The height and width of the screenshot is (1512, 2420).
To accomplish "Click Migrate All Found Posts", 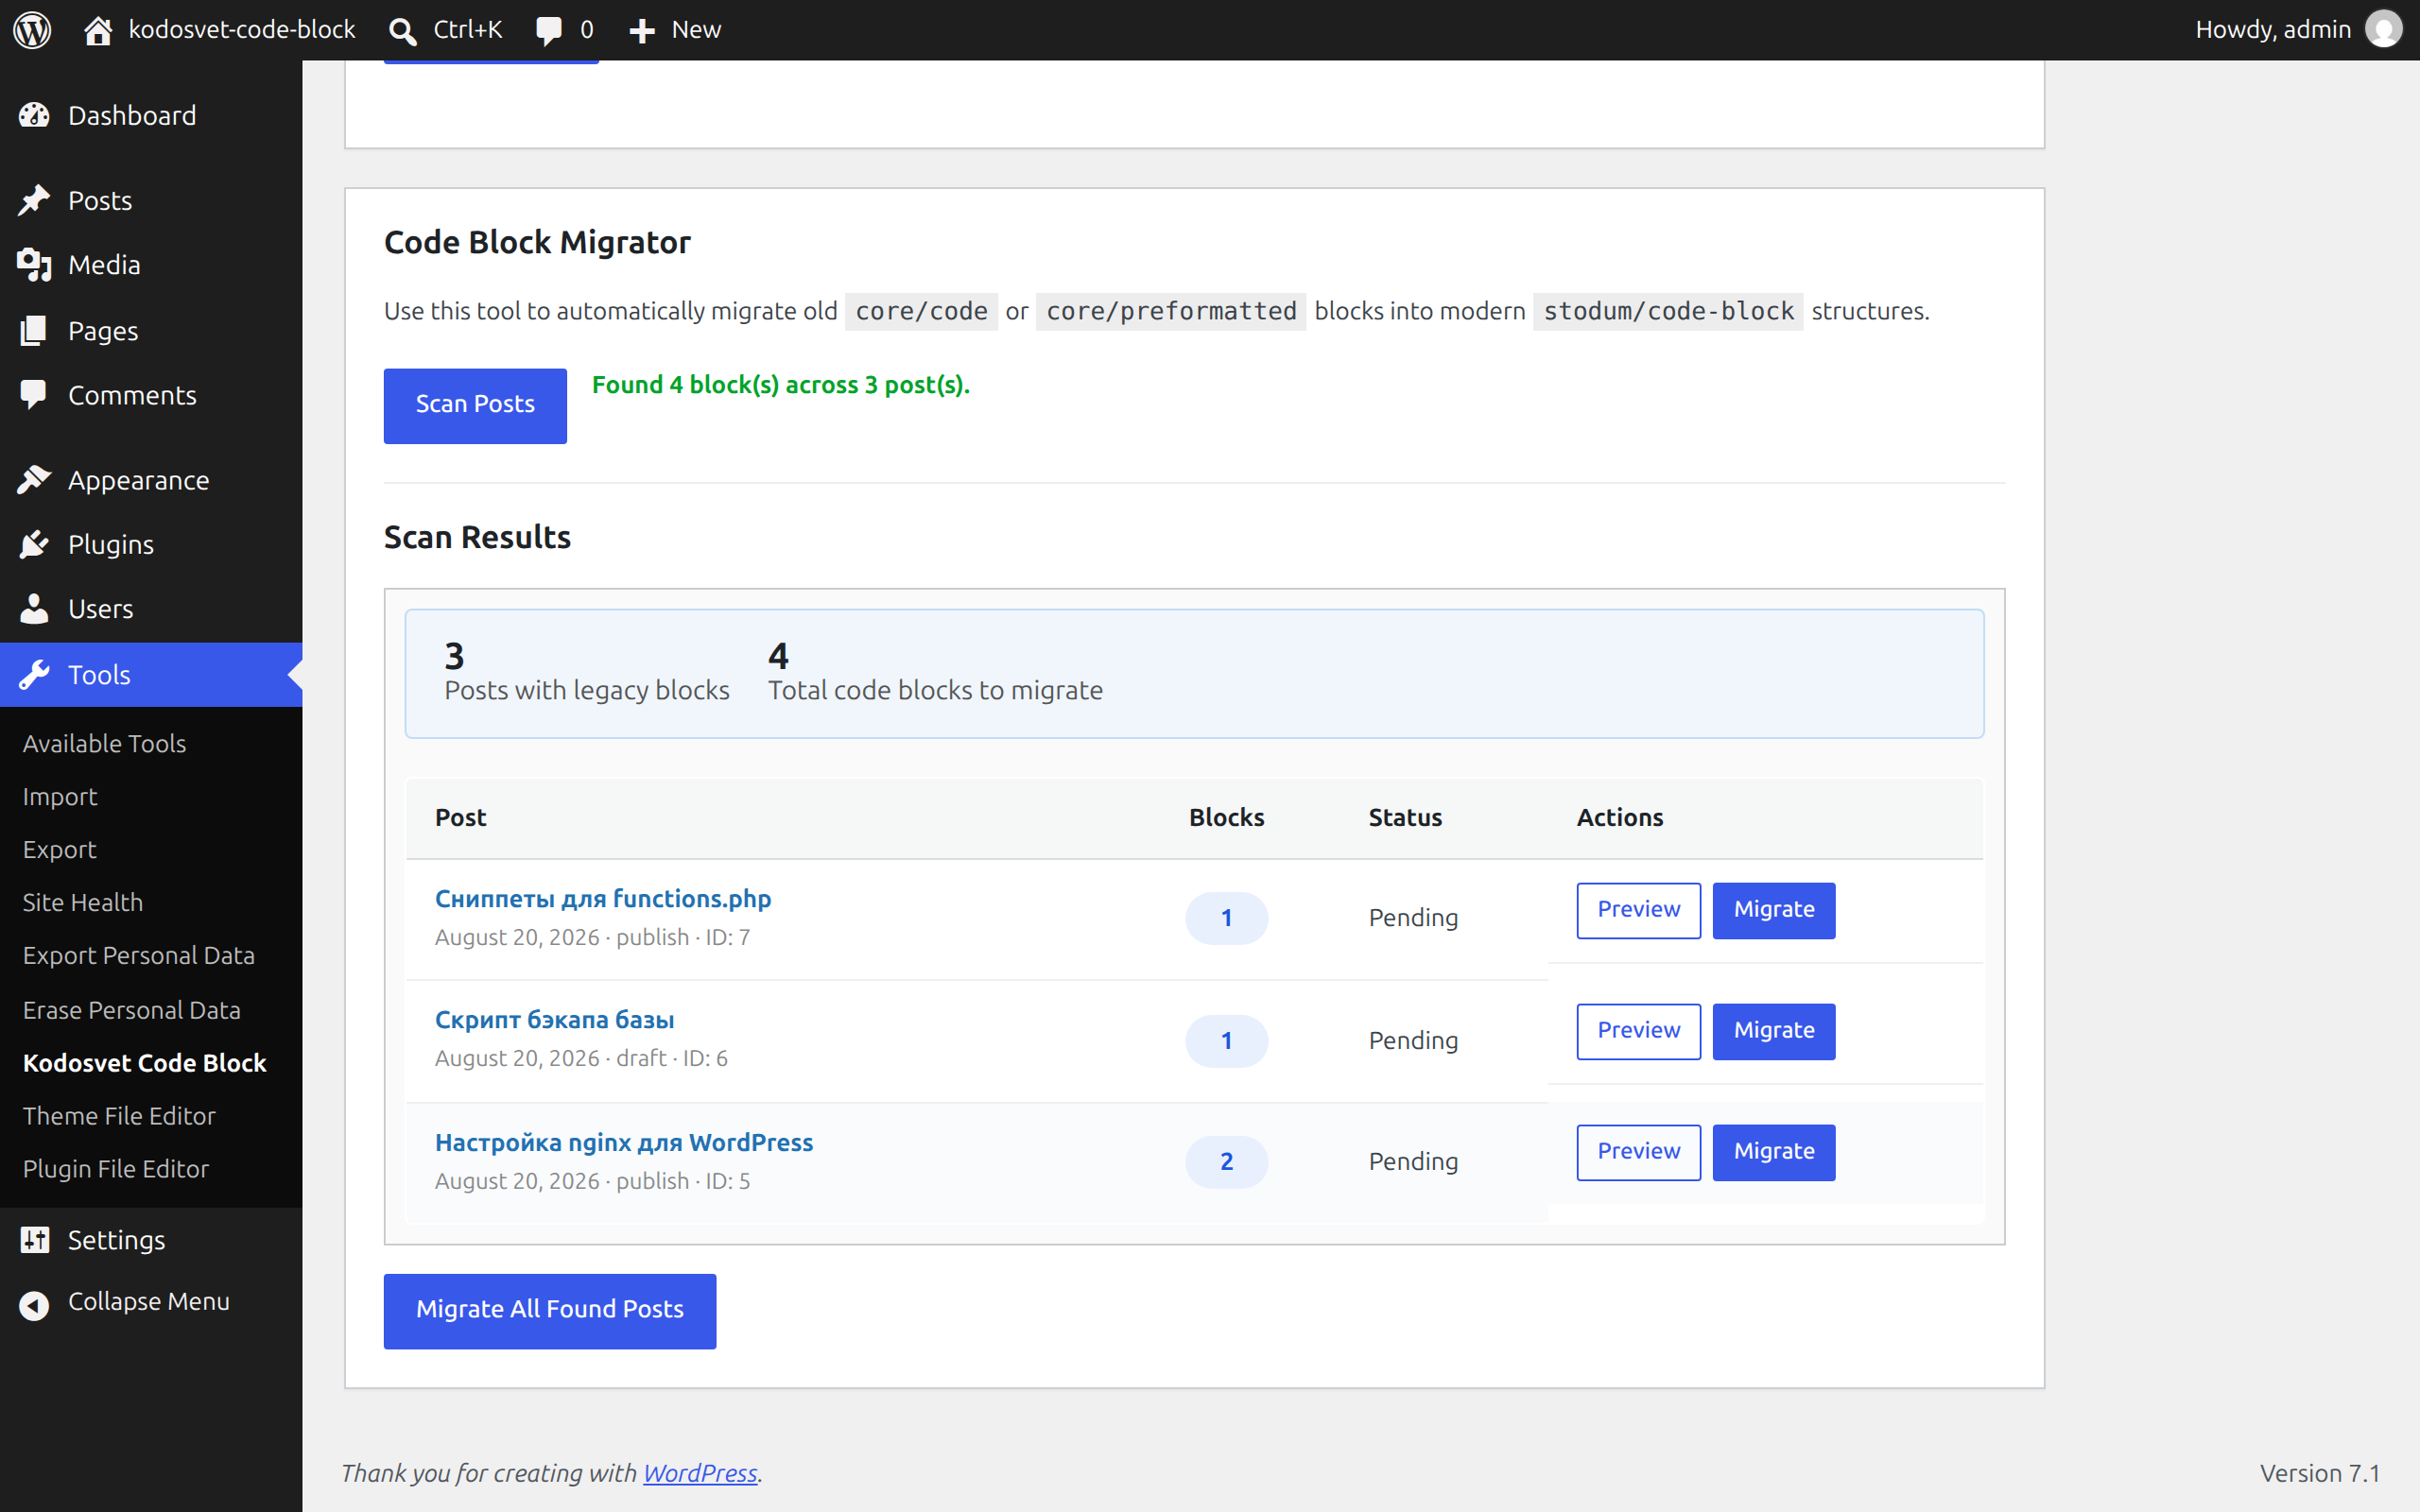I will coord(550,1310).
